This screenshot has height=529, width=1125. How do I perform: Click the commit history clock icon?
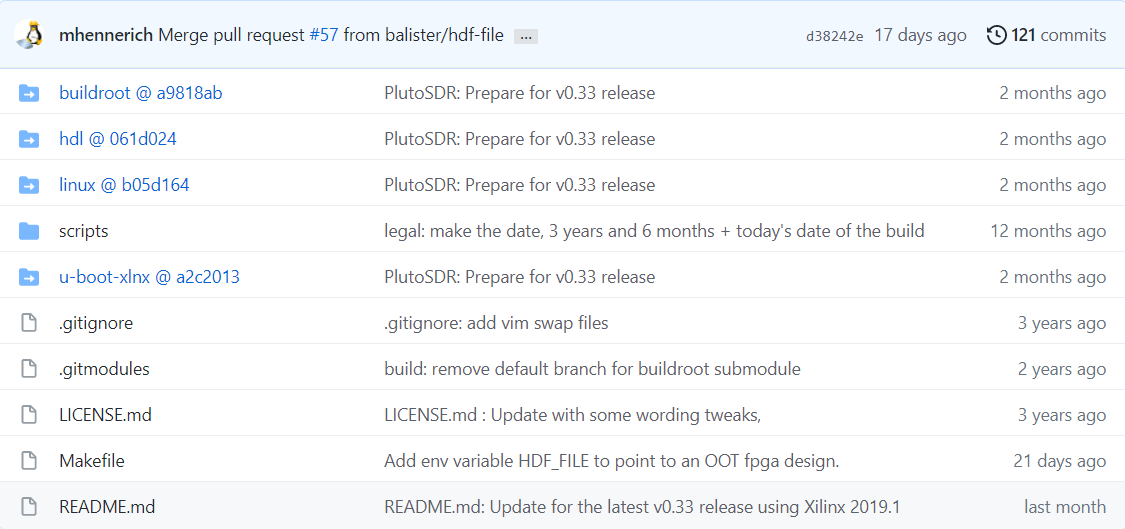coord(996,35)
